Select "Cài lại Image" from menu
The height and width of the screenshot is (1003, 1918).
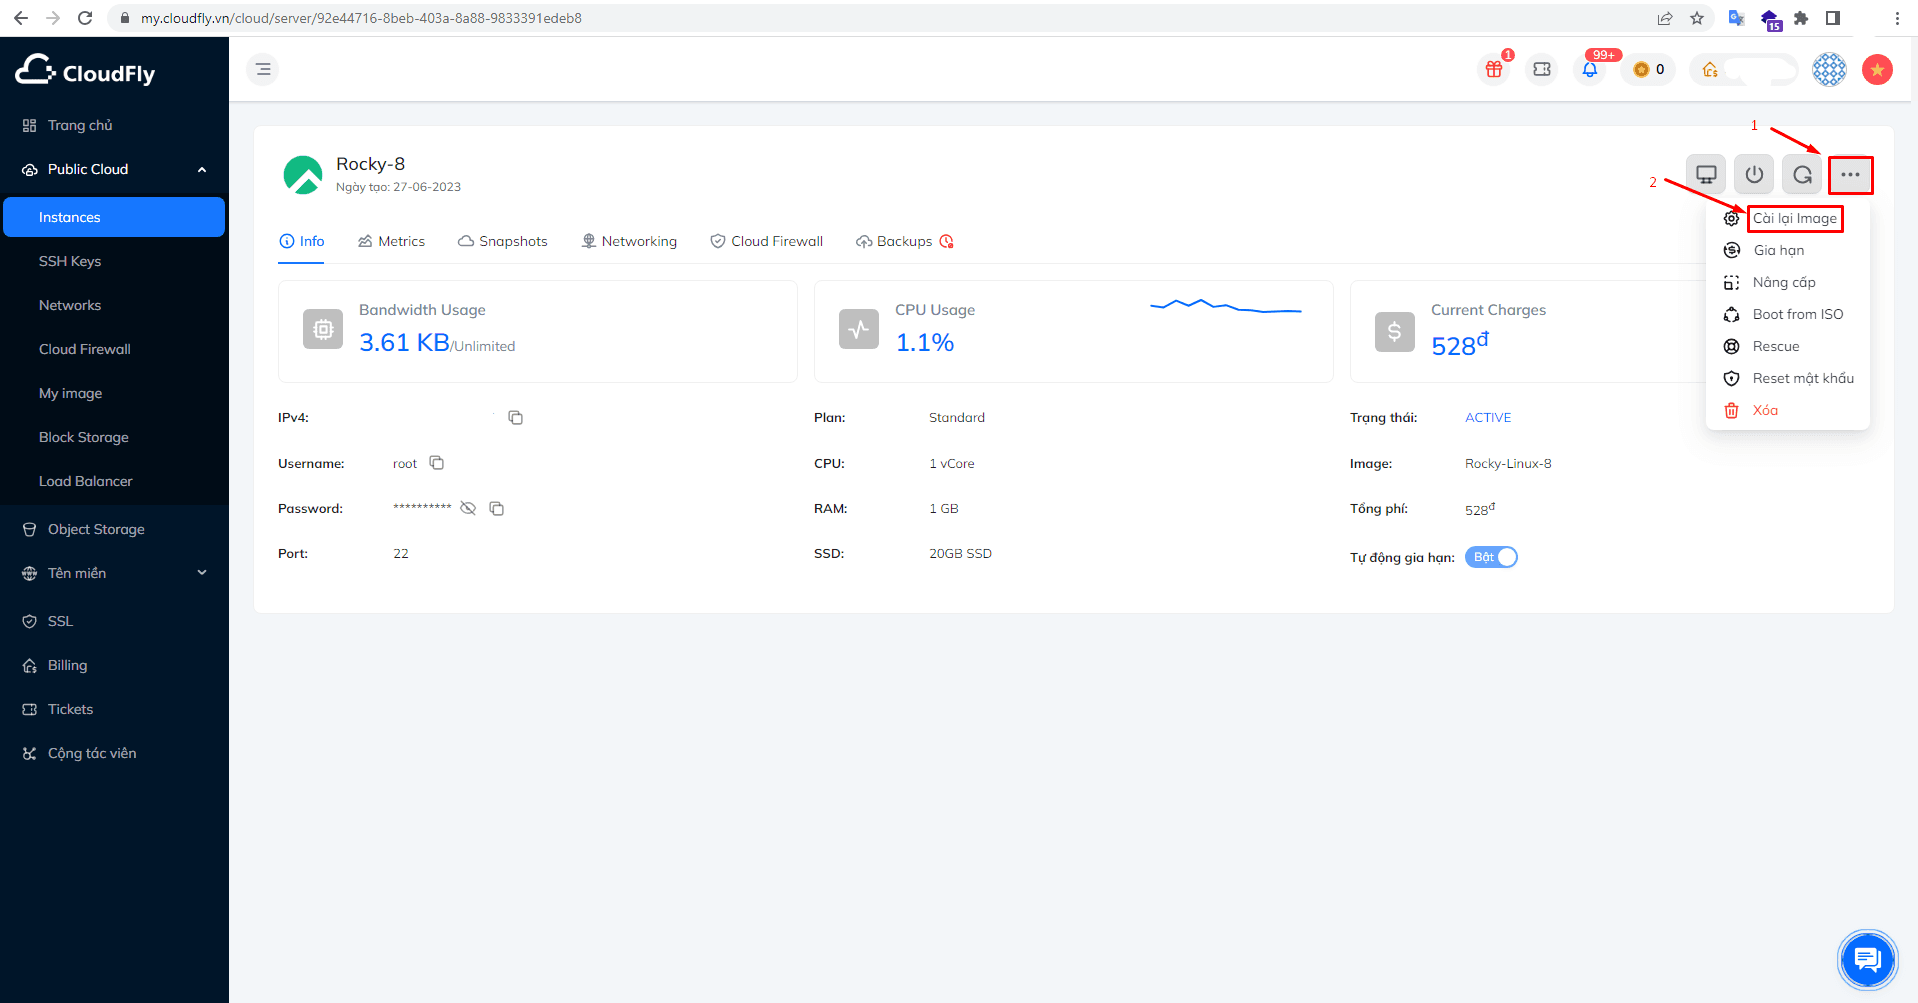1794,218
